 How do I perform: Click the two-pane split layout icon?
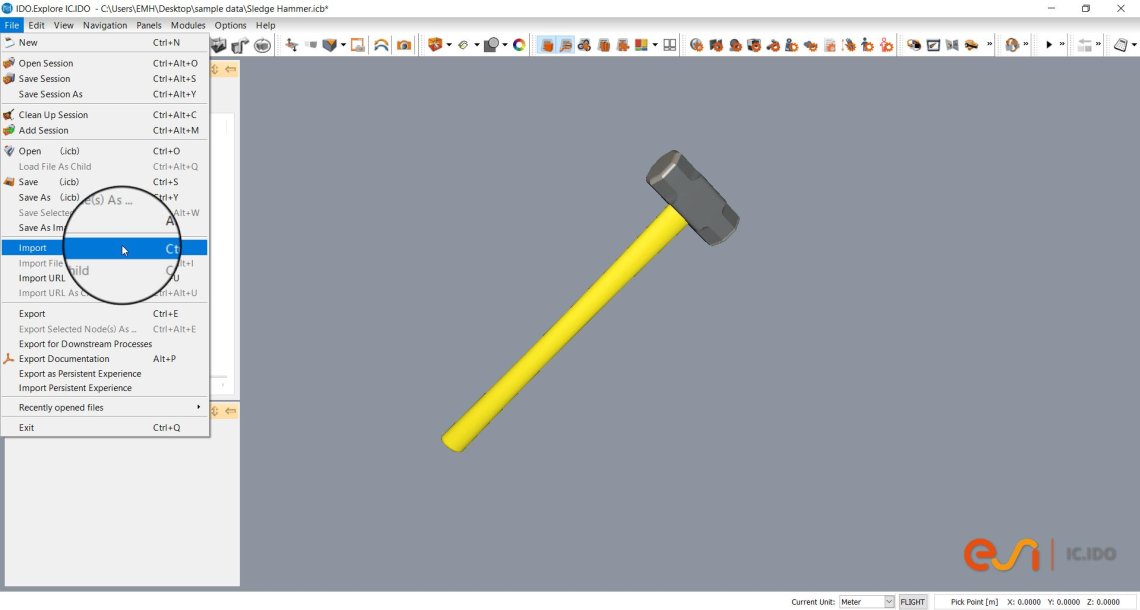click(x=669, y=45)
